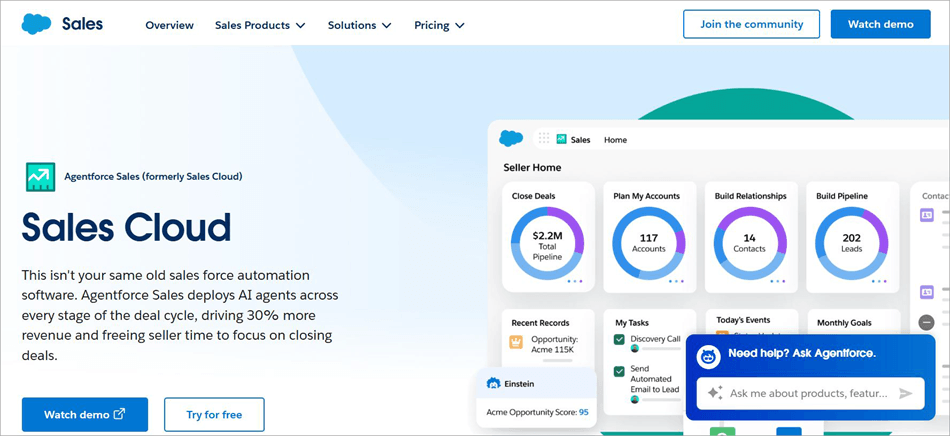
Task: Click the Need help? Ask Agentforce. header
Action: pos(802,354)
